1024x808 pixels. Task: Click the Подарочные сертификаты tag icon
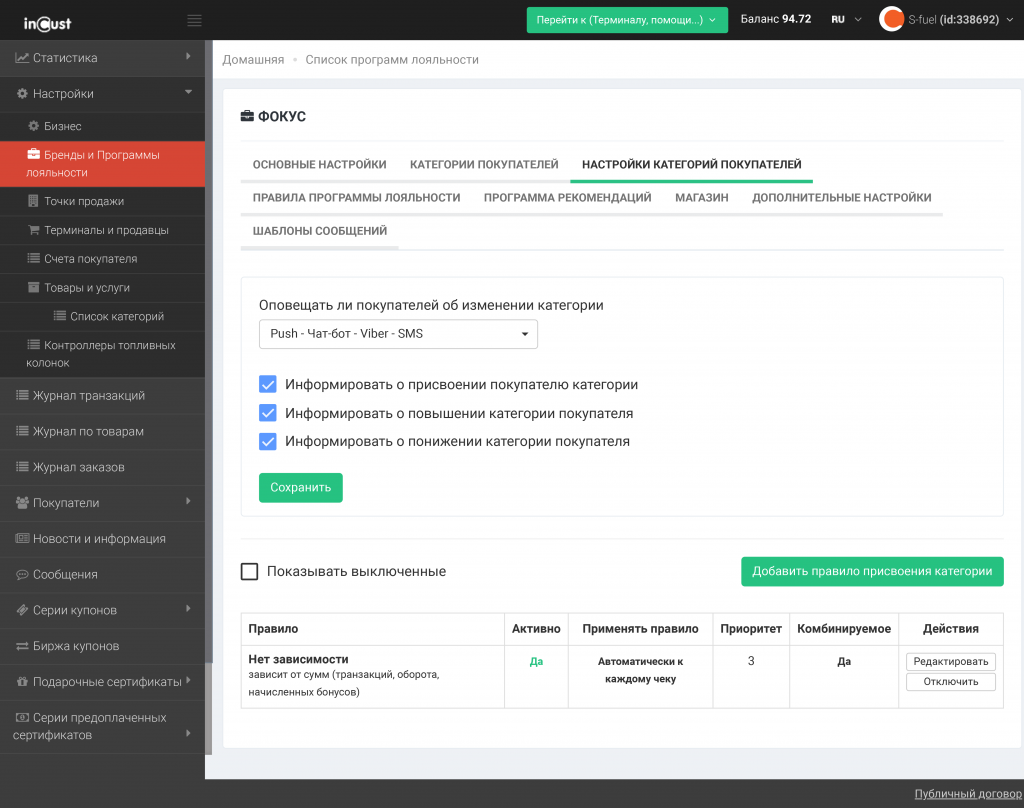coord(22,682)
